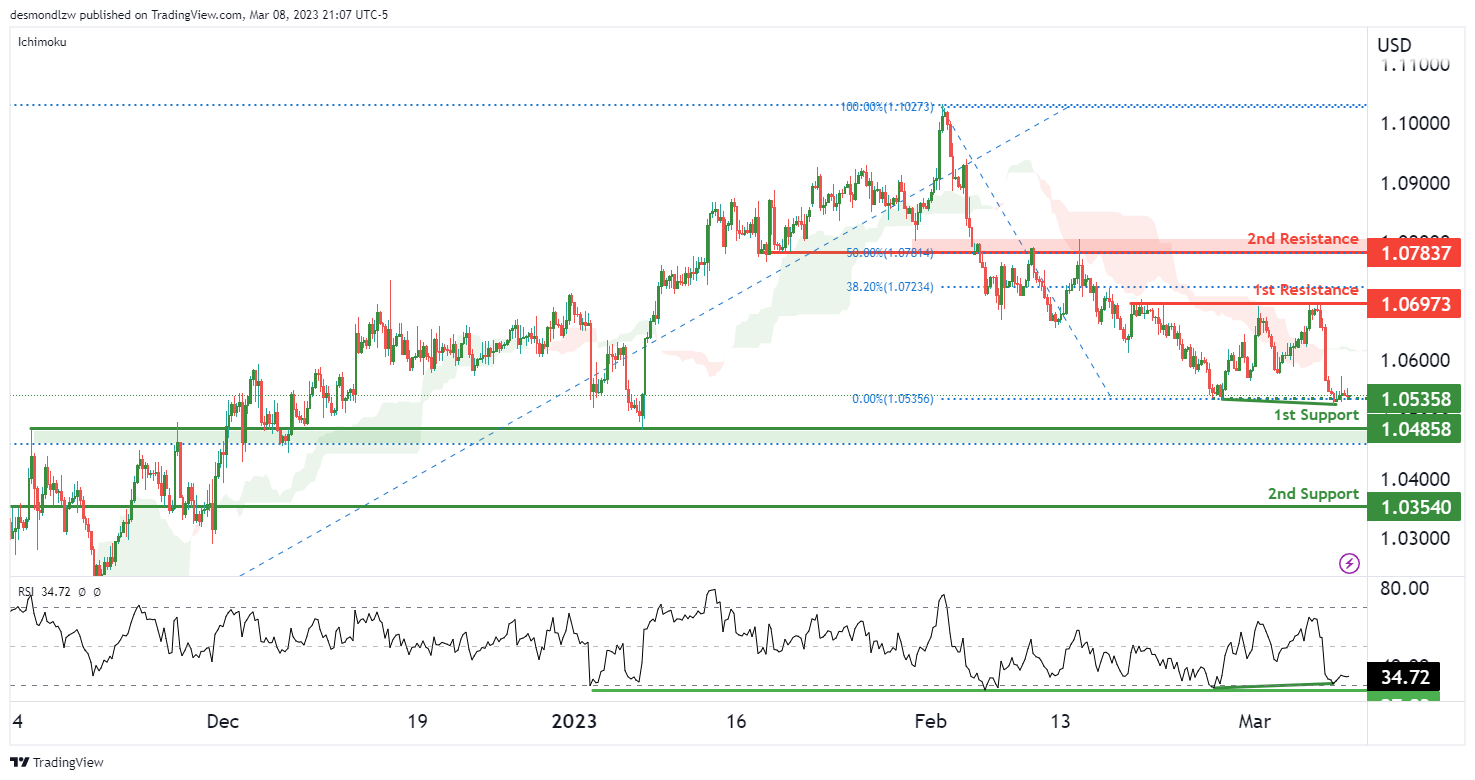Click the 38.20%(1.07234) Fibonacci level label

point(886,287)
